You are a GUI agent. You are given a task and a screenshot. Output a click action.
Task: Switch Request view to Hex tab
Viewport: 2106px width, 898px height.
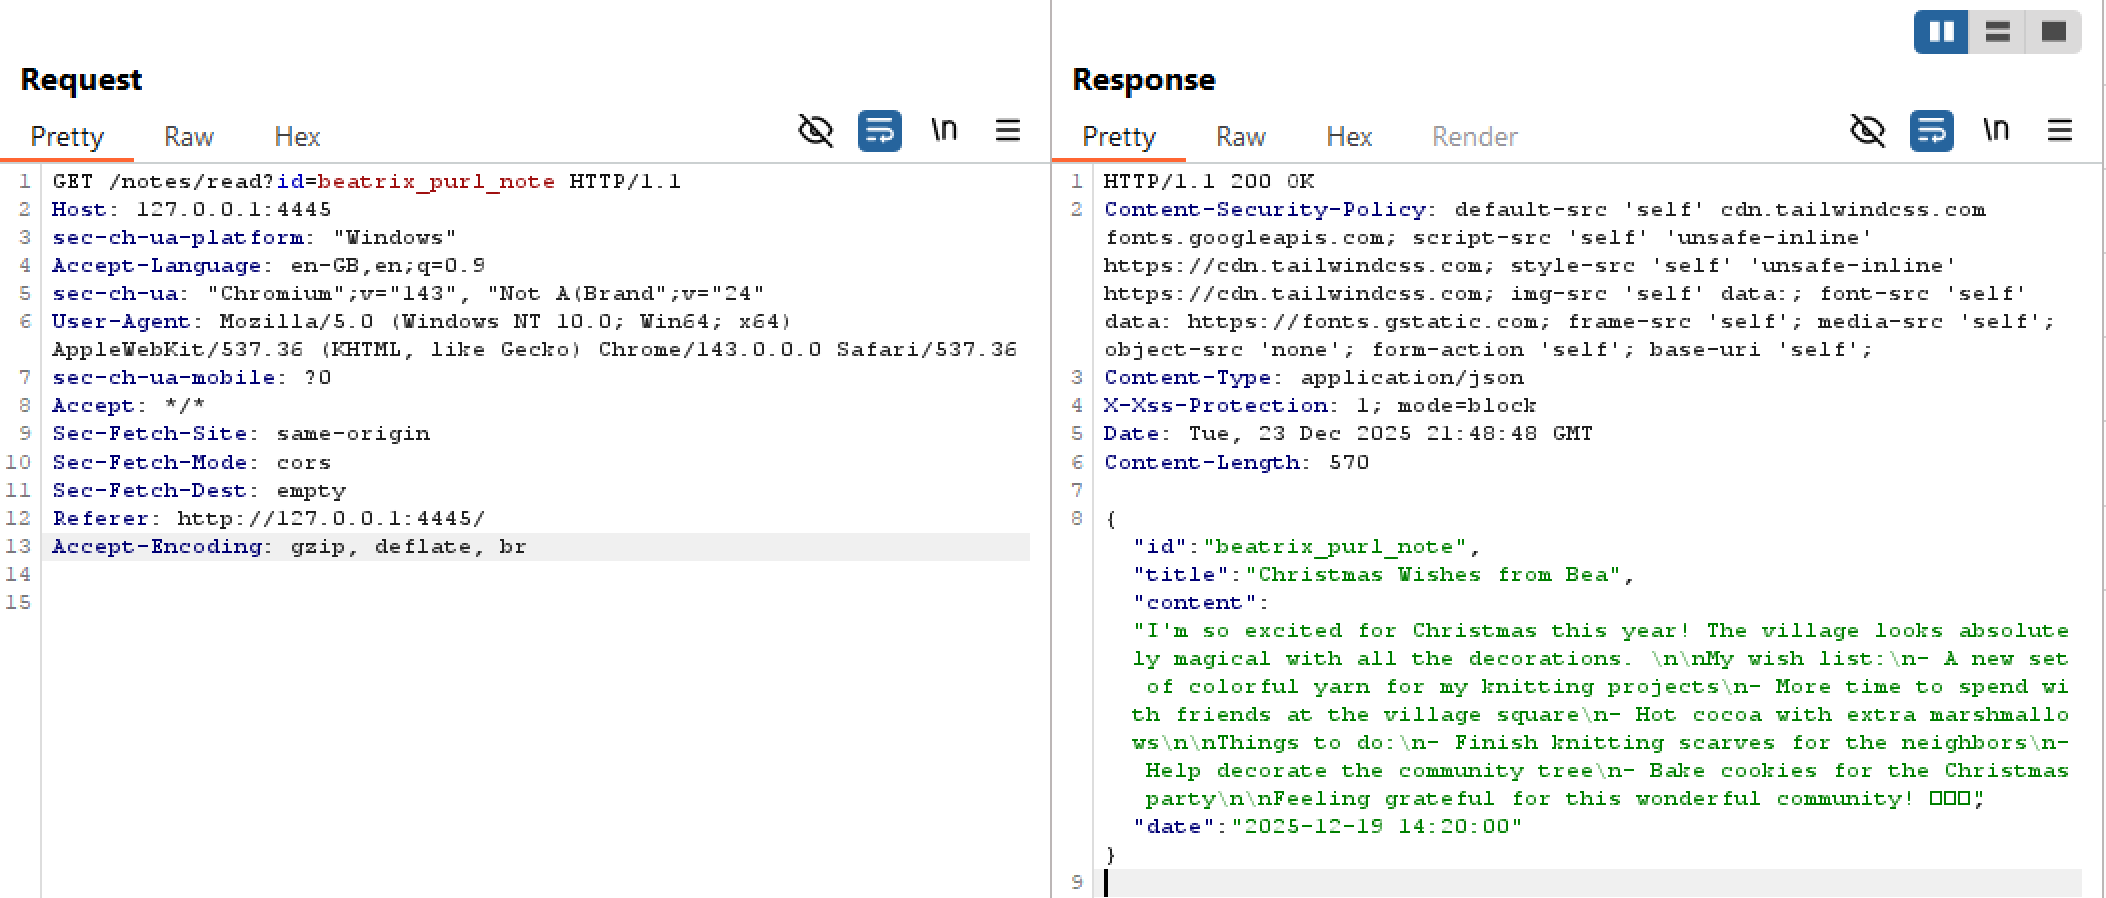[297, 137]
